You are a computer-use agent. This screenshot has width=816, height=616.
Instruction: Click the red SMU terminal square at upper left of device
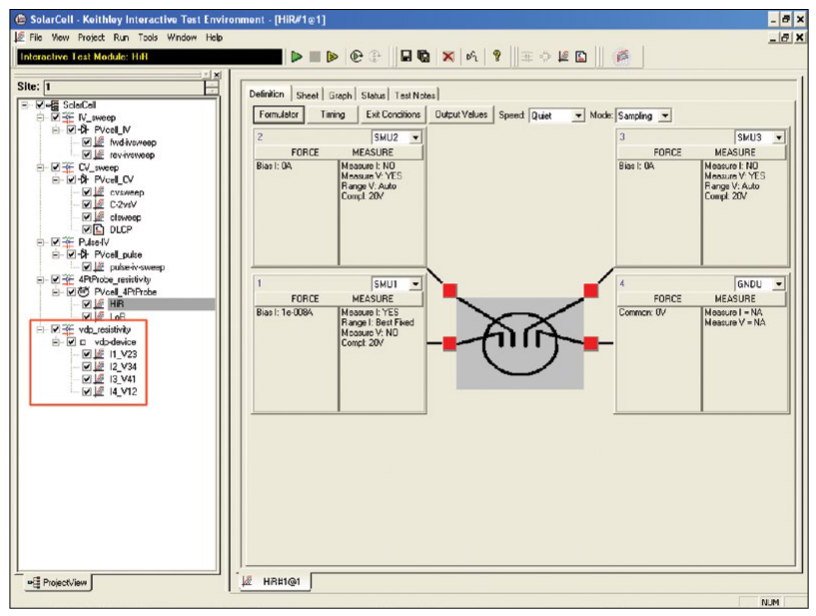point(450,290)
